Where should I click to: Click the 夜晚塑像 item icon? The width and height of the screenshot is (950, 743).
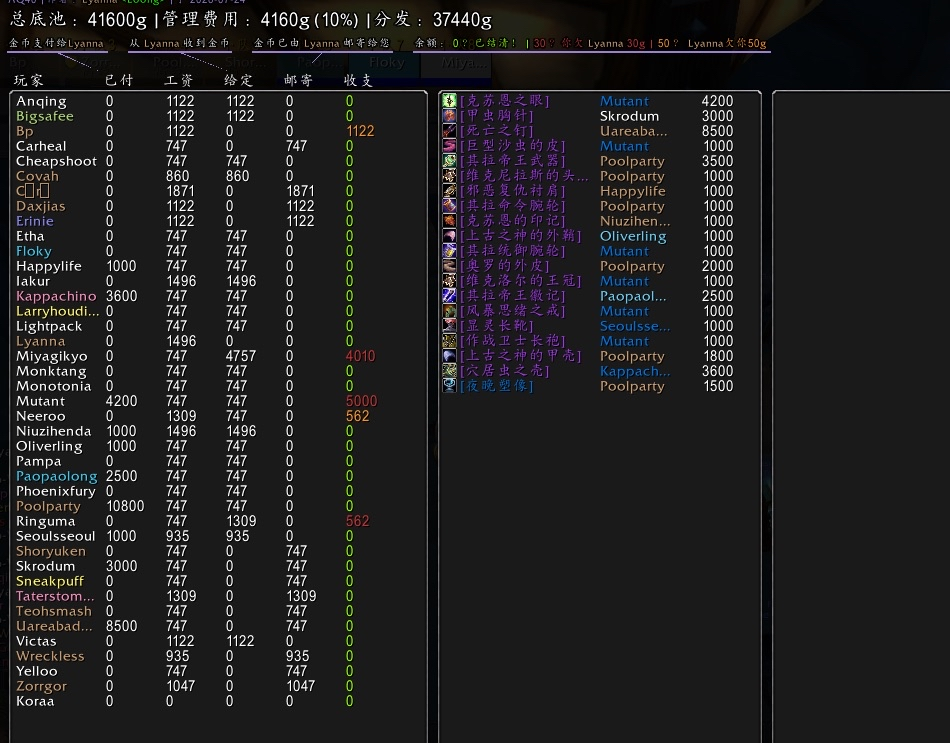tap(449, 386)
